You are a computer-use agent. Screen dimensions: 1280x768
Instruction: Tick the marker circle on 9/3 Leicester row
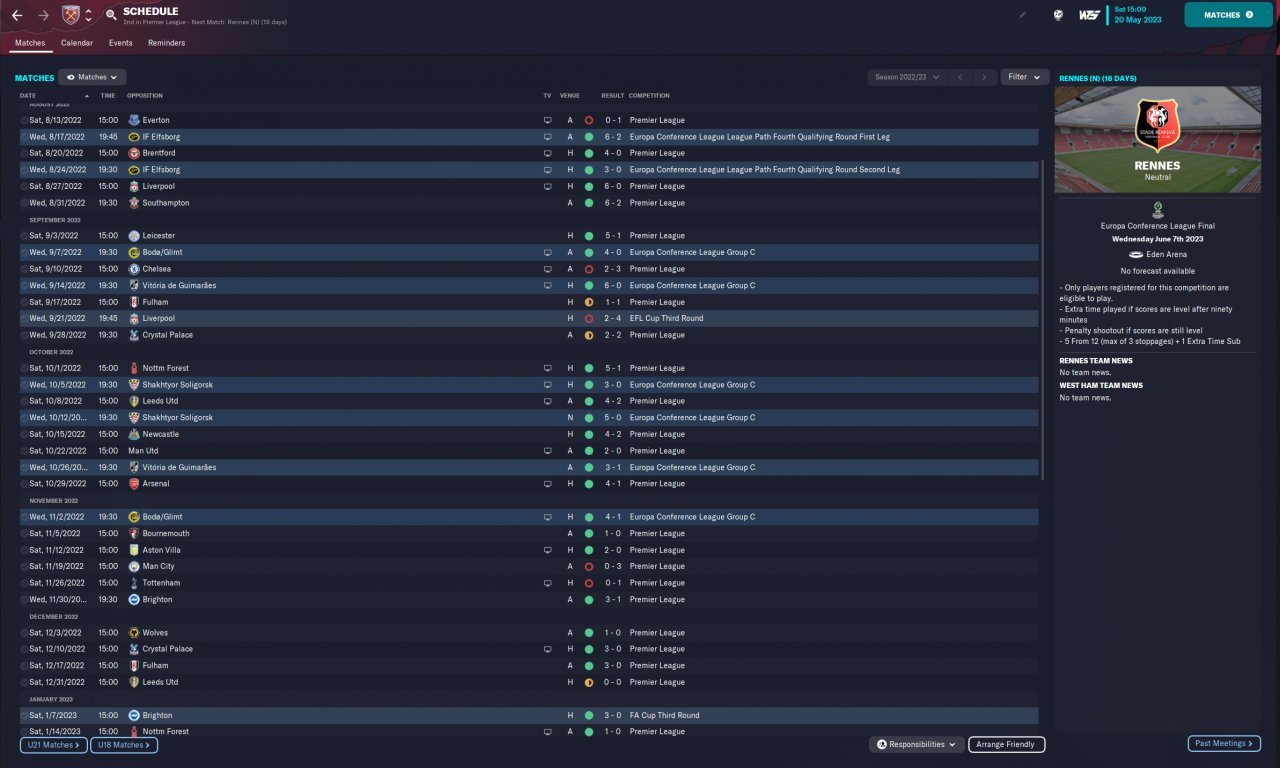pos(24,236)
